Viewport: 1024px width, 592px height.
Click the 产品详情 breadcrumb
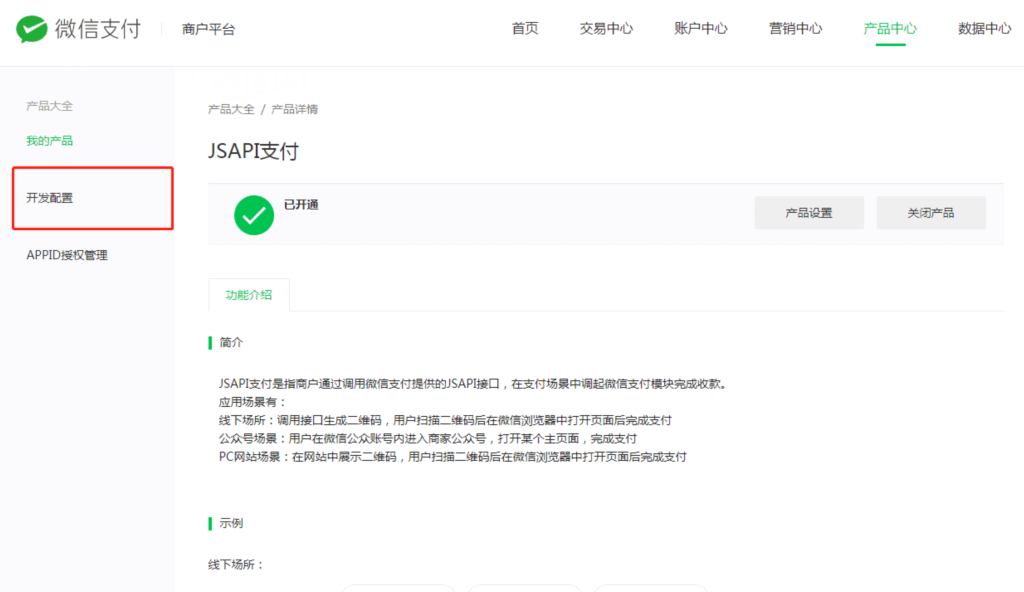(x=295, y=109)
